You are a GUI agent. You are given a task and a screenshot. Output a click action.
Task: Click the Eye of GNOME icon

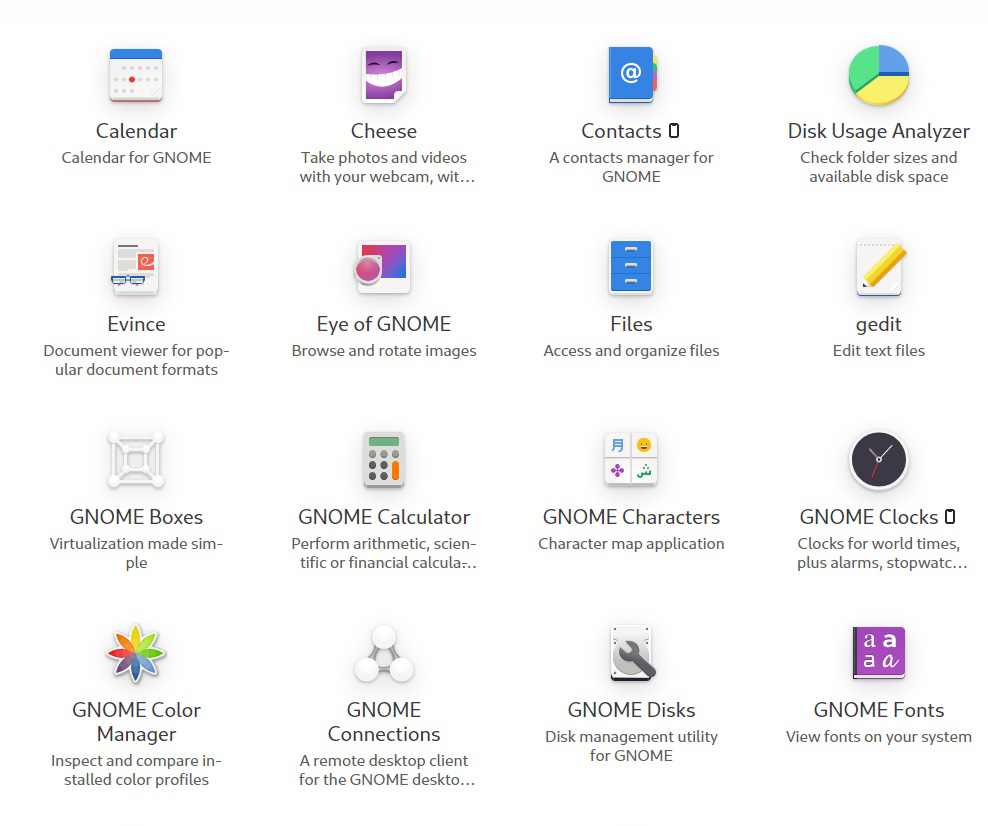(x=382, y=268)
